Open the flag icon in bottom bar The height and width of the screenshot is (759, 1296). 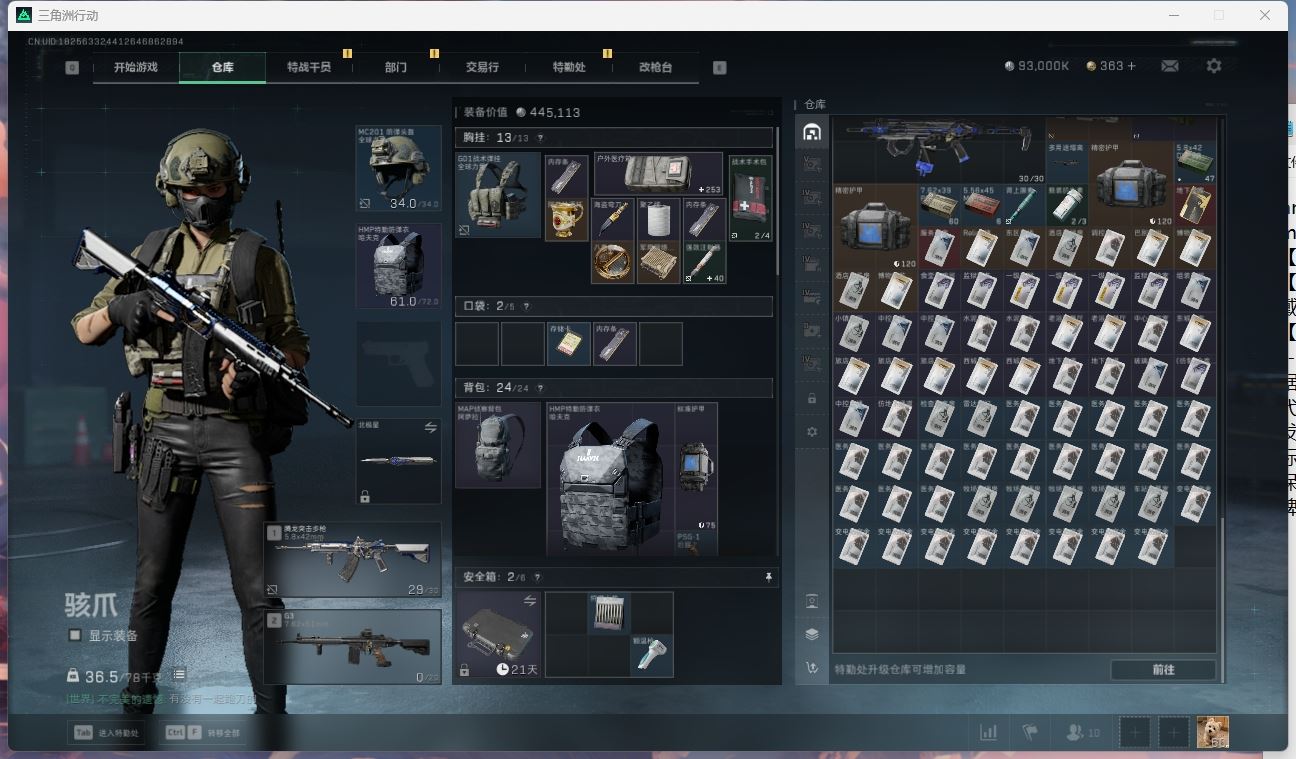[1030, 733]
